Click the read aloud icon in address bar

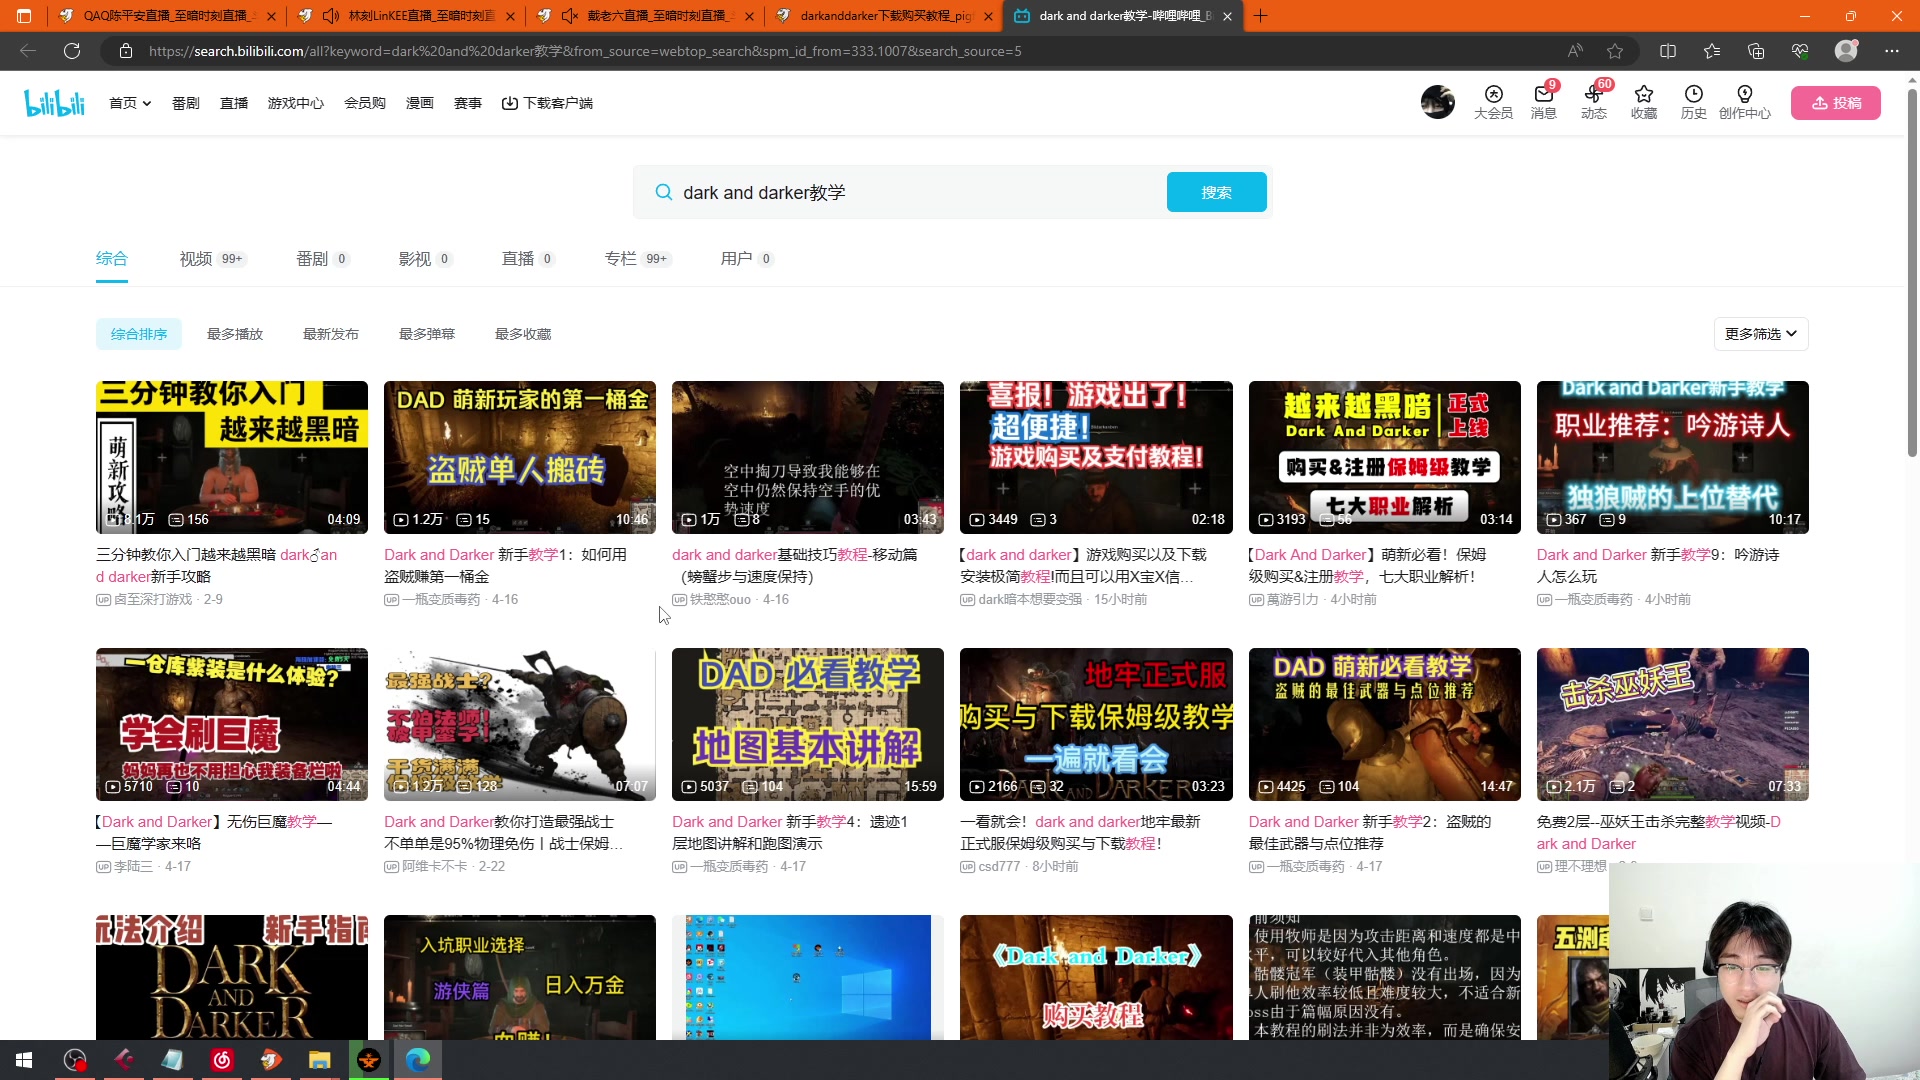tap(1575, 51)
